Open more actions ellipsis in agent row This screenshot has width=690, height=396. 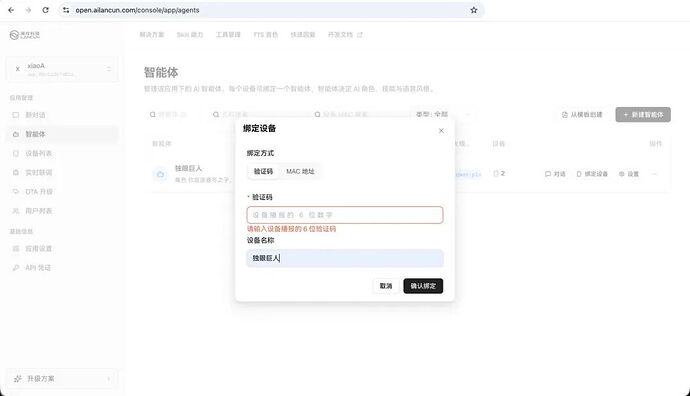click(x=654, y=174)
